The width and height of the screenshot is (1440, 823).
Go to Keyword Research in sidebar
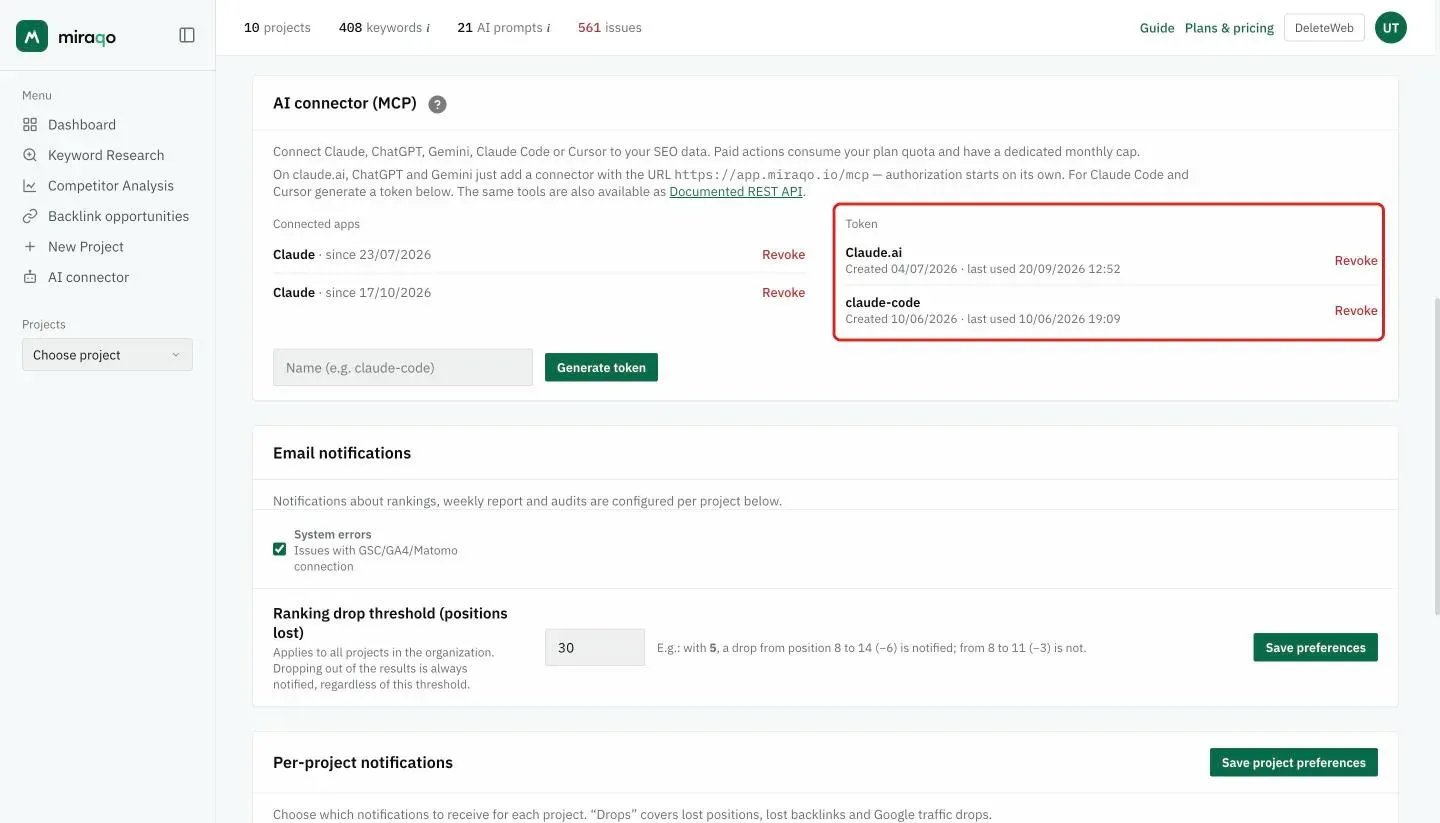coord(106,155)
